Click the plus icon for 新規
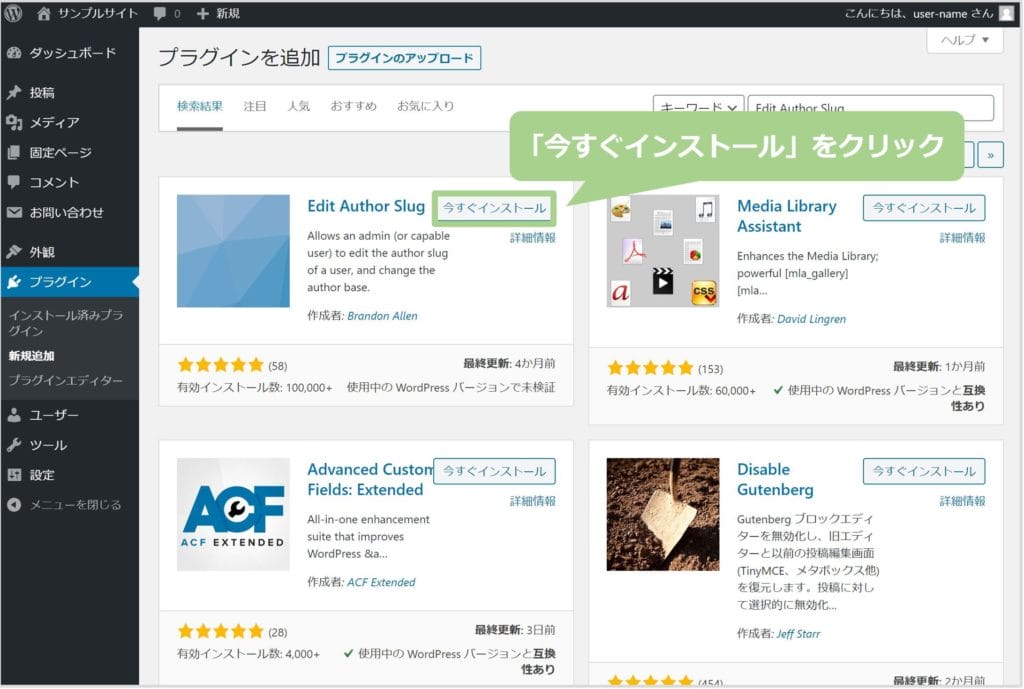Image resolution: width=1024 pixels, height=689 pixels. coord(202,14)
